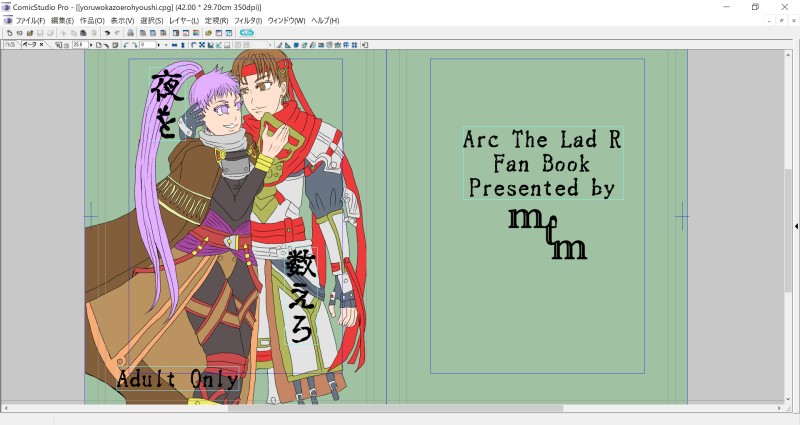The image size is (800, 425).
Task: Open the 編集(E) menu
Action: click(62, 20)
